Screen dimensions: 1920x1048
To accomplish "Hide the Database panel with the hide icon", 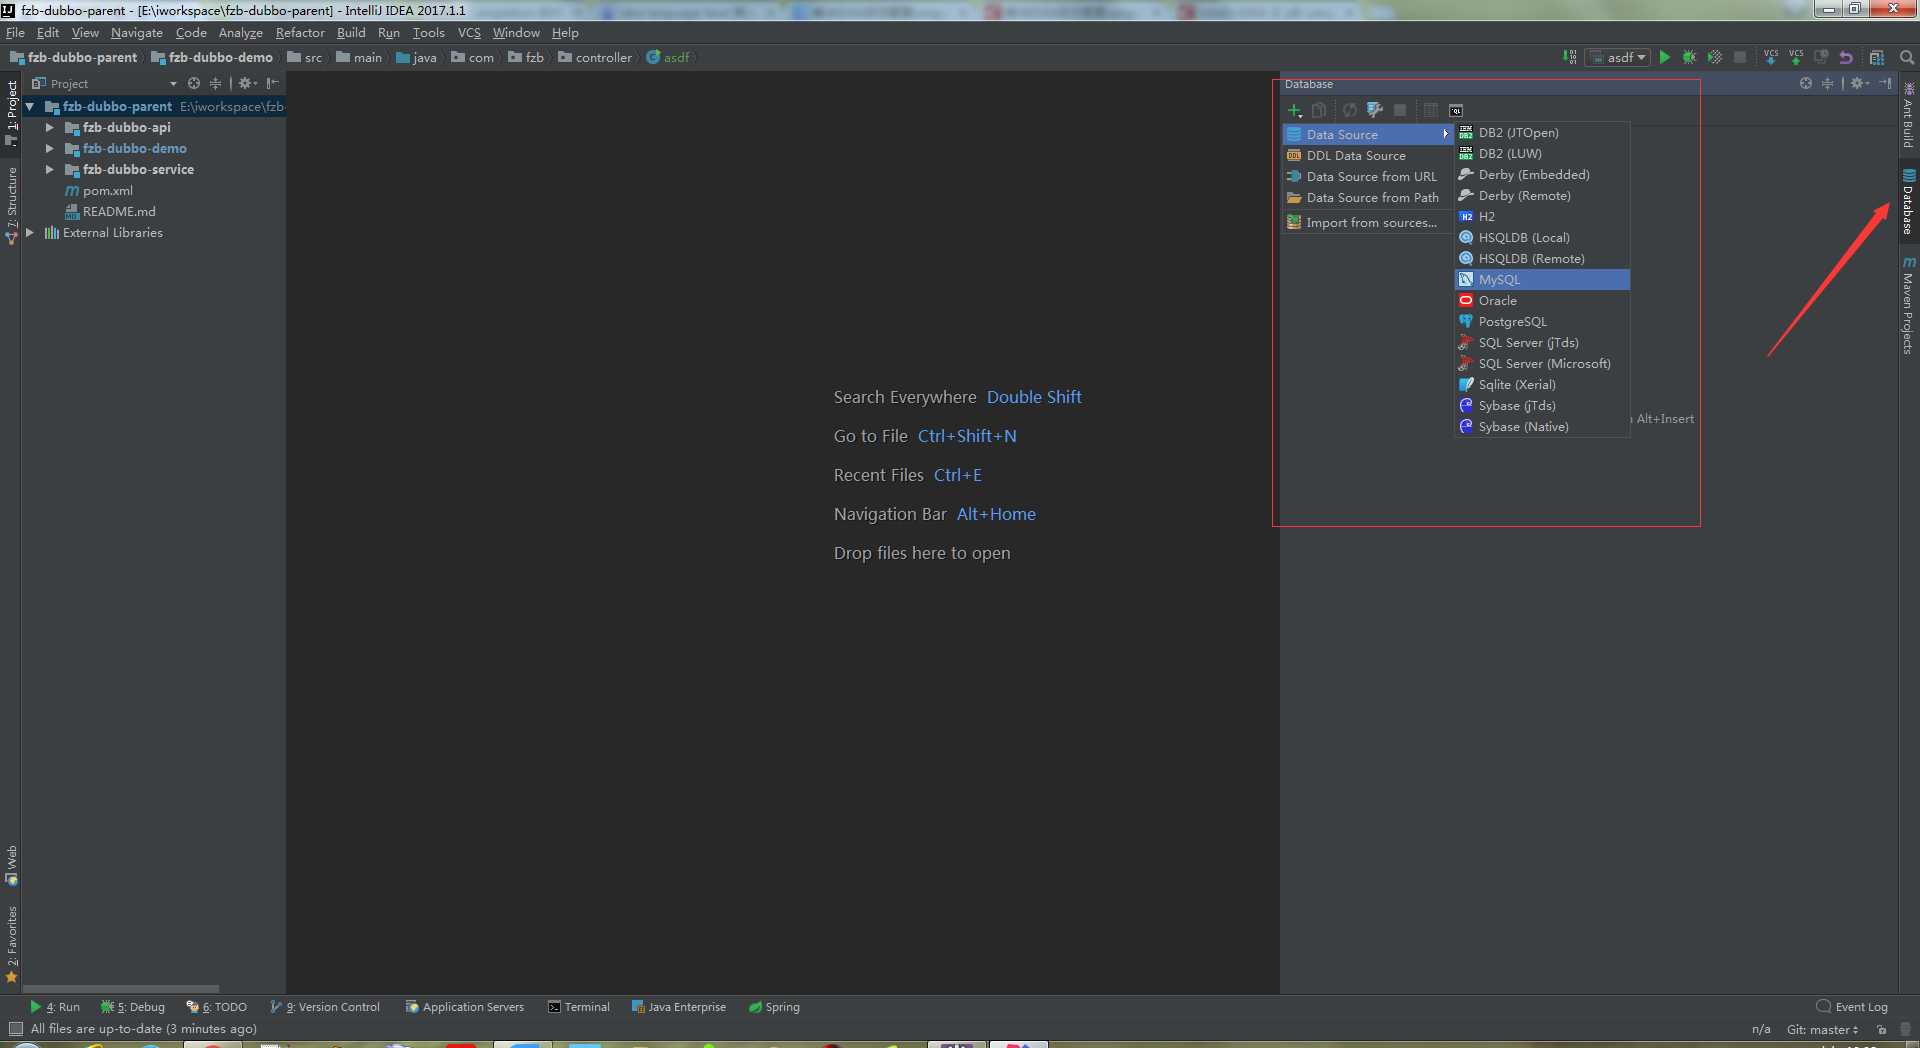I will click(1885, 84).
